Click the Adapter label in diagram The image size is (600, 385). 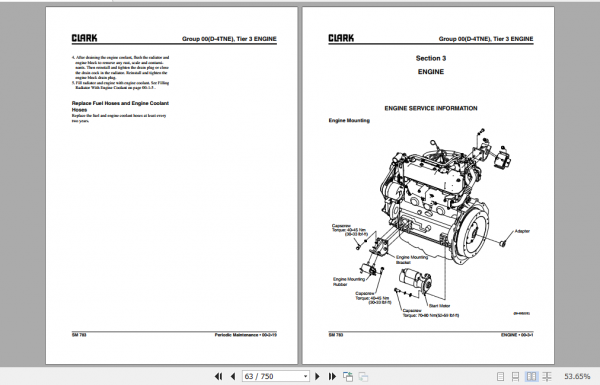[522, 231]
